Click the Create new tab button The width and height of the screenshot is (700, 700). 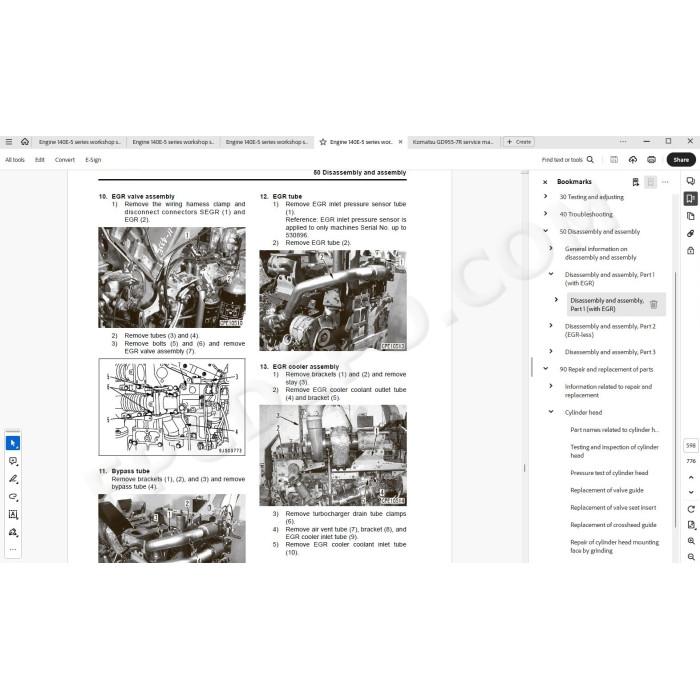pos(519,142)
